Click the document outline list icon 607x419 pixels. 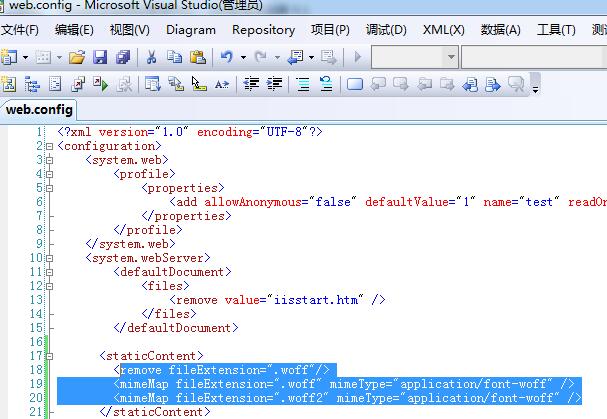[x=55, y=84]
